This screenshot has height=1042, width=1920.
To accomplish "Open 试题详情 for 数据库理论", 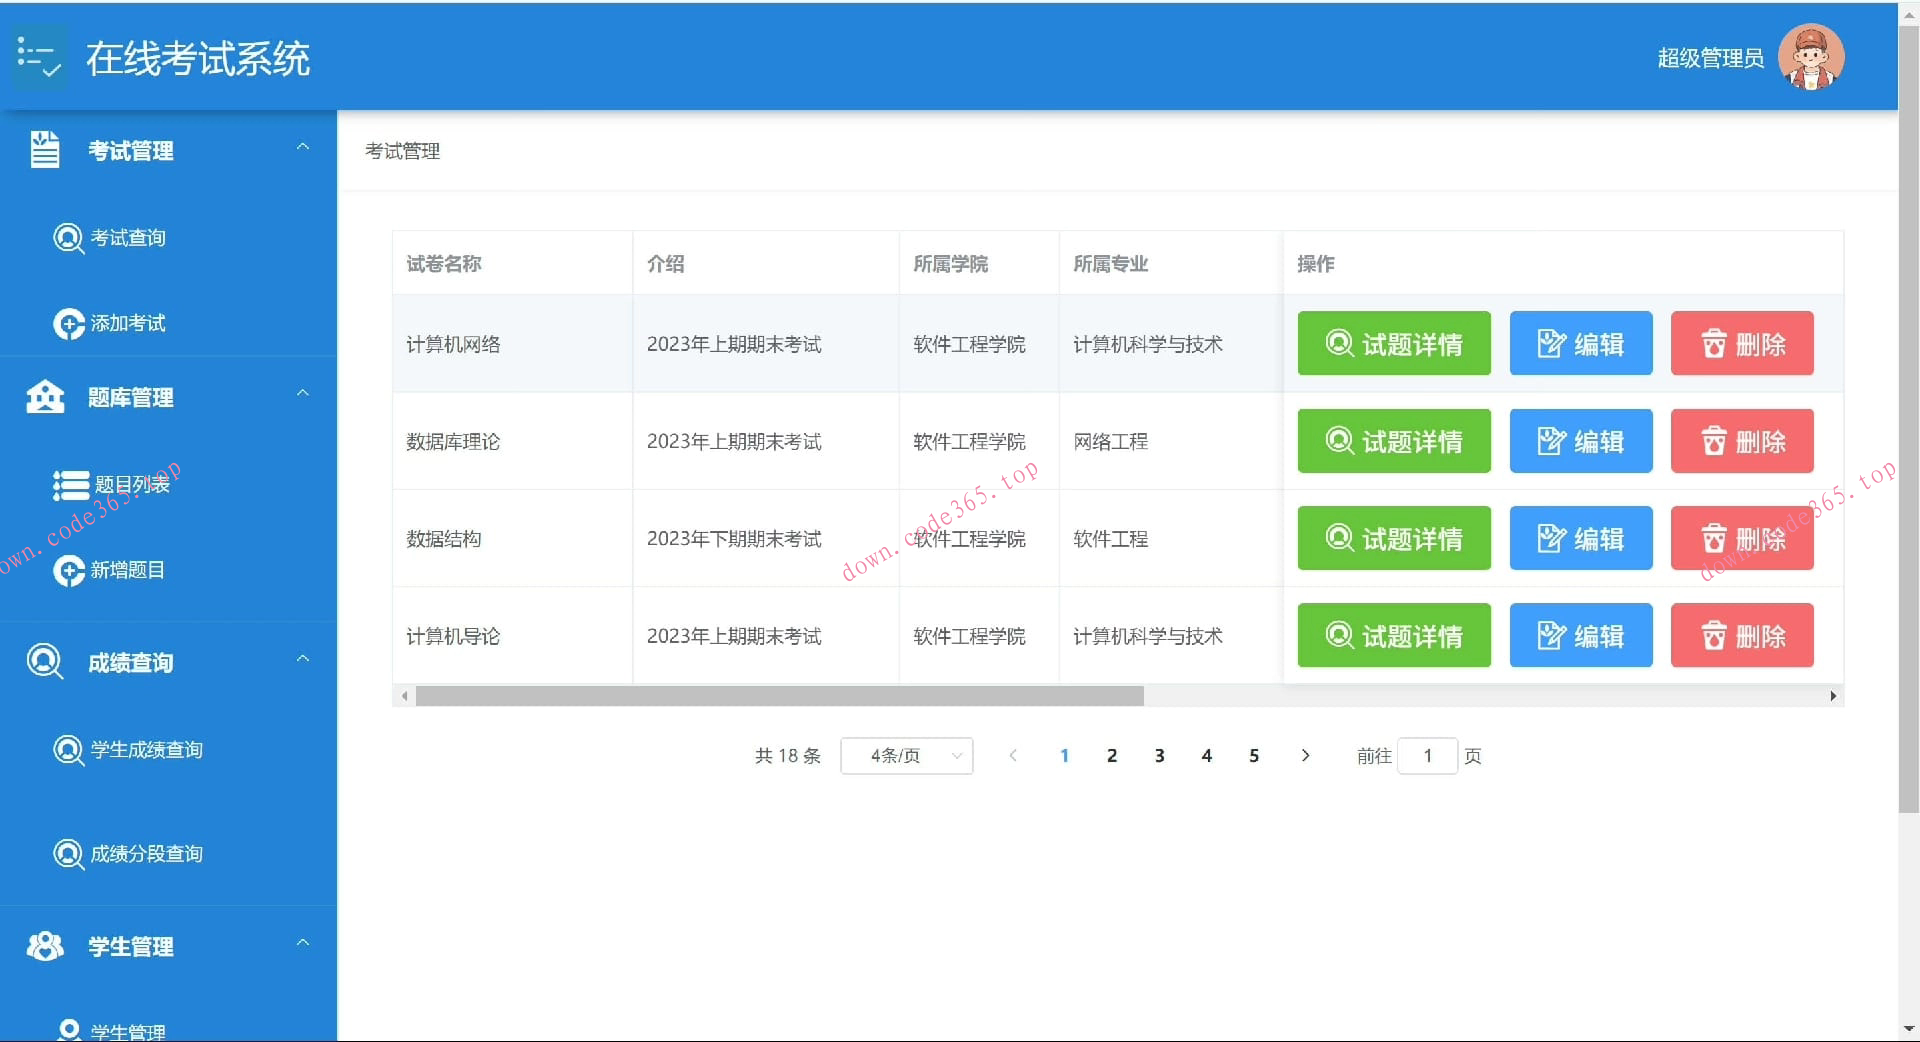I will tap(1393, 441).
